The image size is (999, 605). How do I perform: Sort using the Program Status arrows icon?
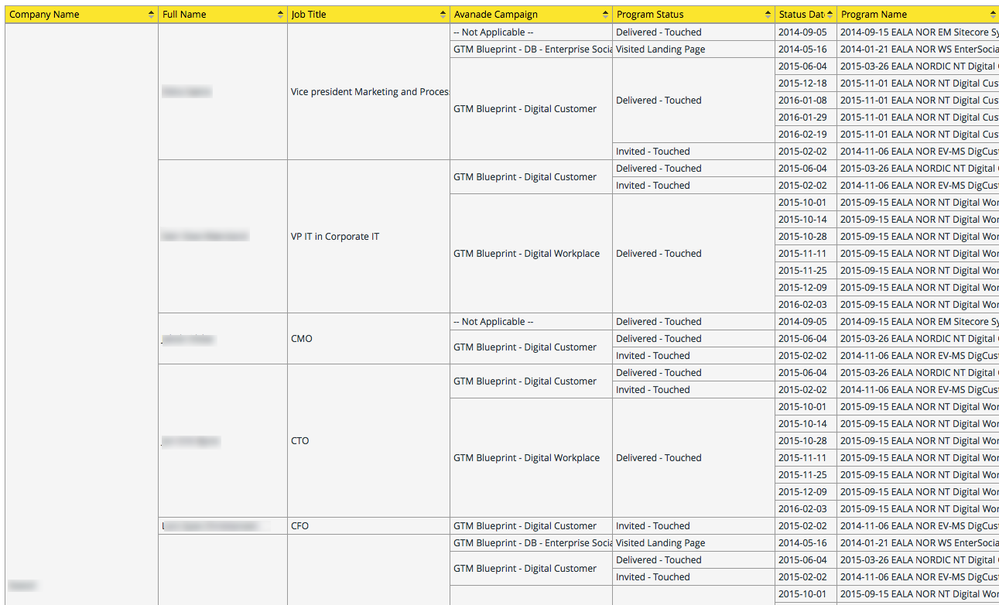coord(768,15)
